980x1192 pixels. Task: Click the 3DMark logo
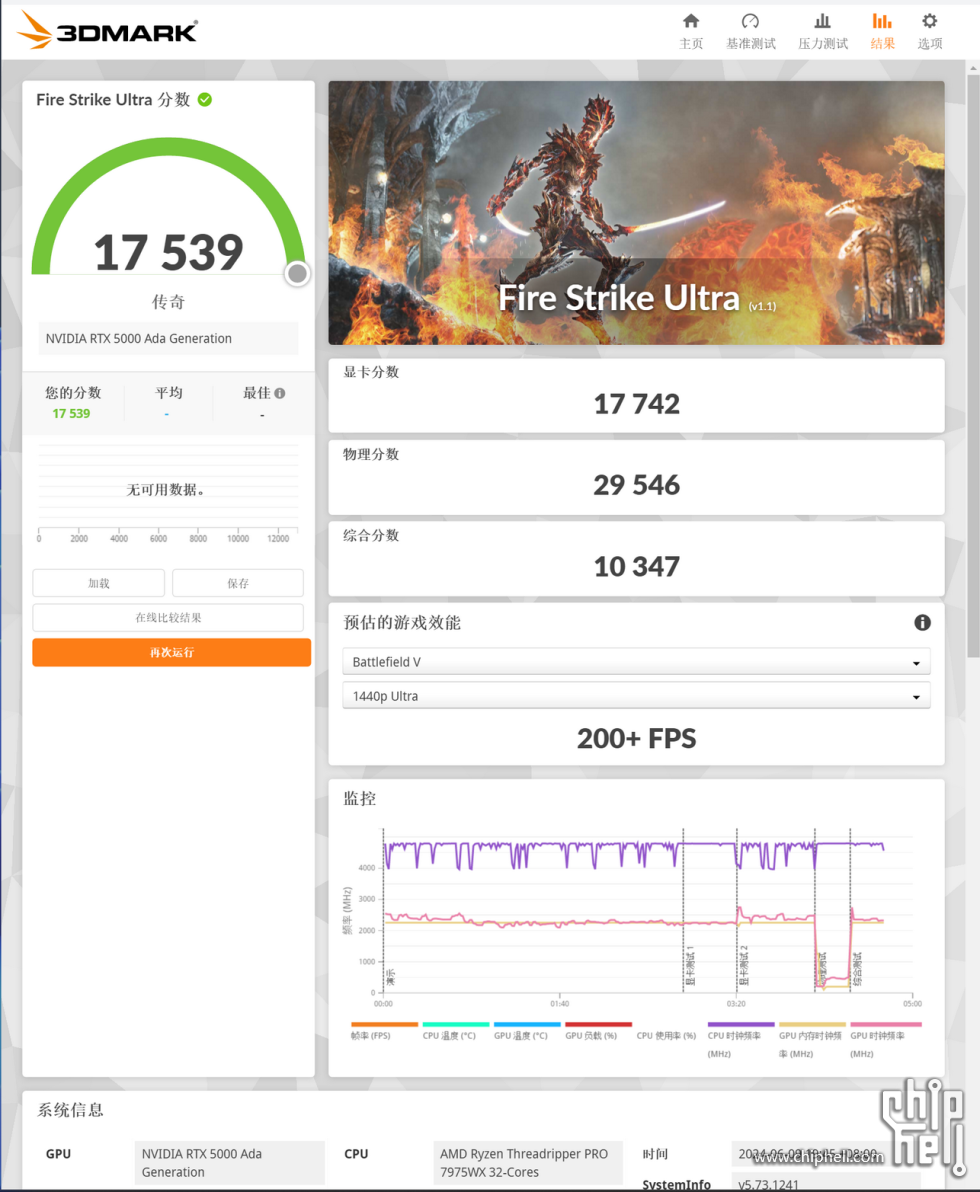click(x=107, y=30)
